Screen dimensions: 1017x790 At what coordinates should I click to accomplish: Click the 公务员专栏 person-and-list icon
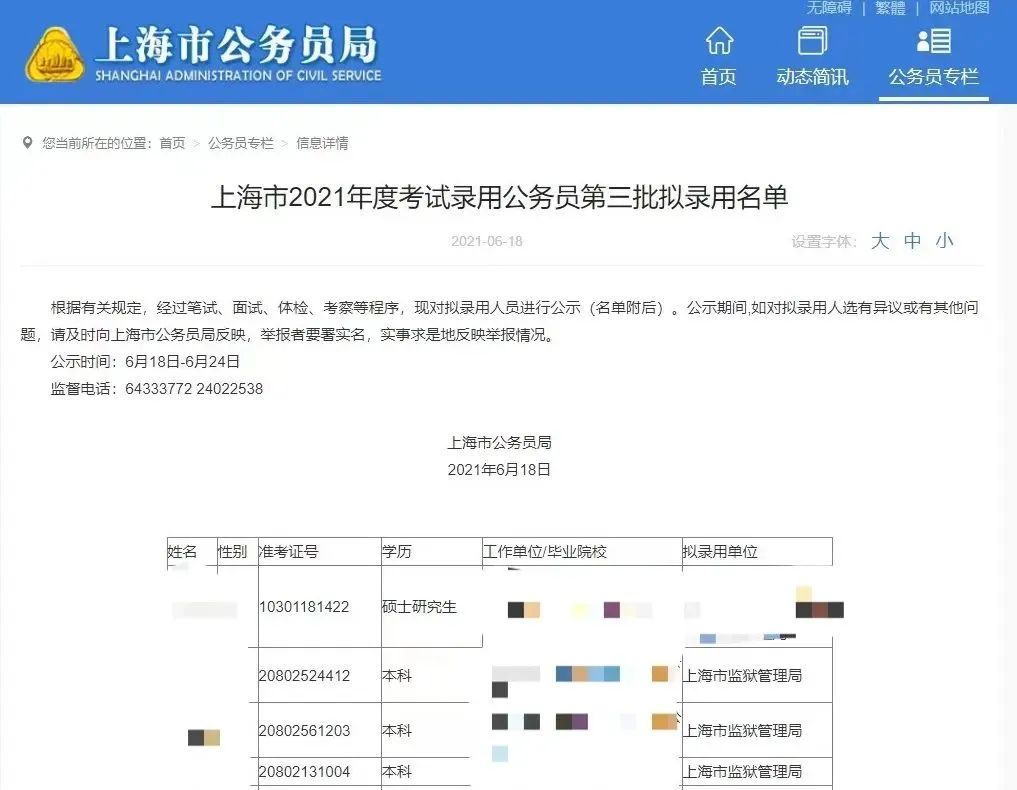tap(932, 40)
